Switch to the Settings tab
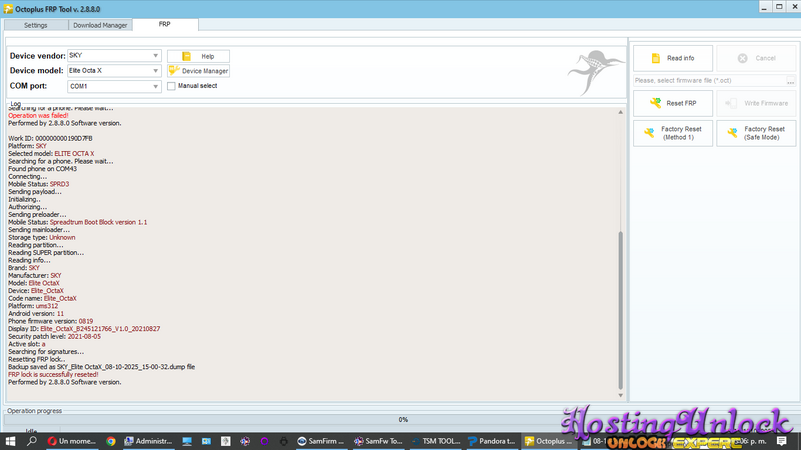This screenshot has width=801, height=450. tap(35, 25)
